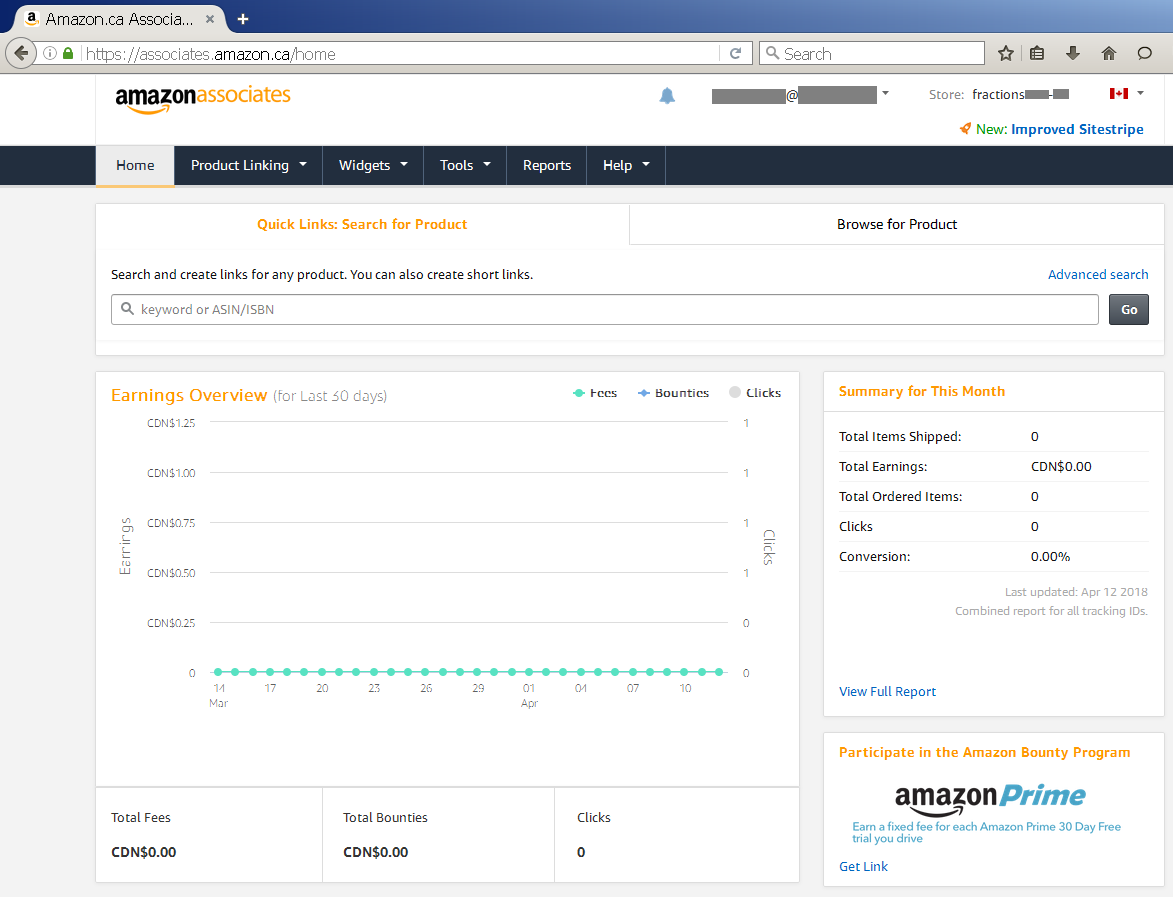Click the Participate in the Amazon Bounty Program heading
Image resolution: width=1173 pixels, height=897 pixels.
click(984, 753)
